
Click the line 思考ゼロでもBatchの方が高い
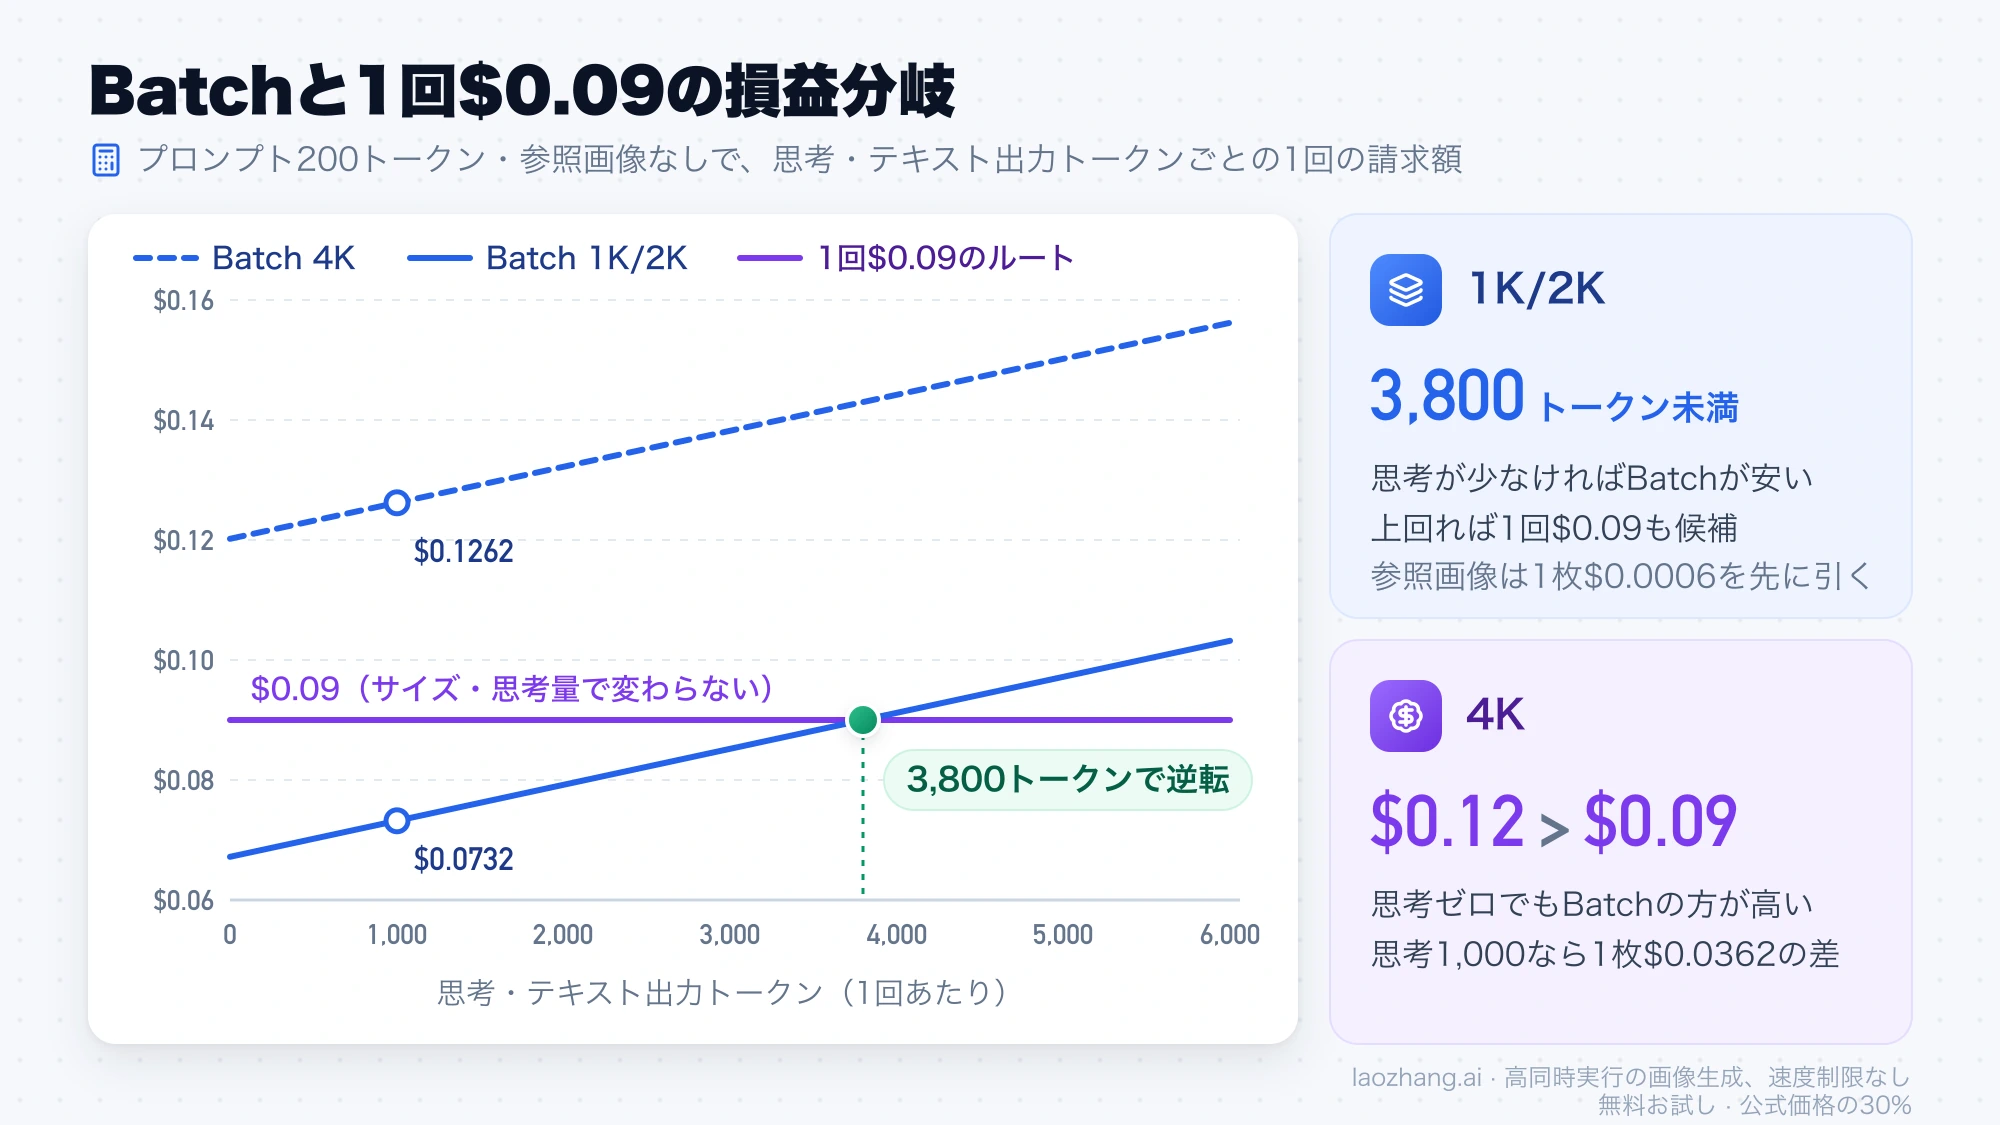click(x=1592, y=905)
